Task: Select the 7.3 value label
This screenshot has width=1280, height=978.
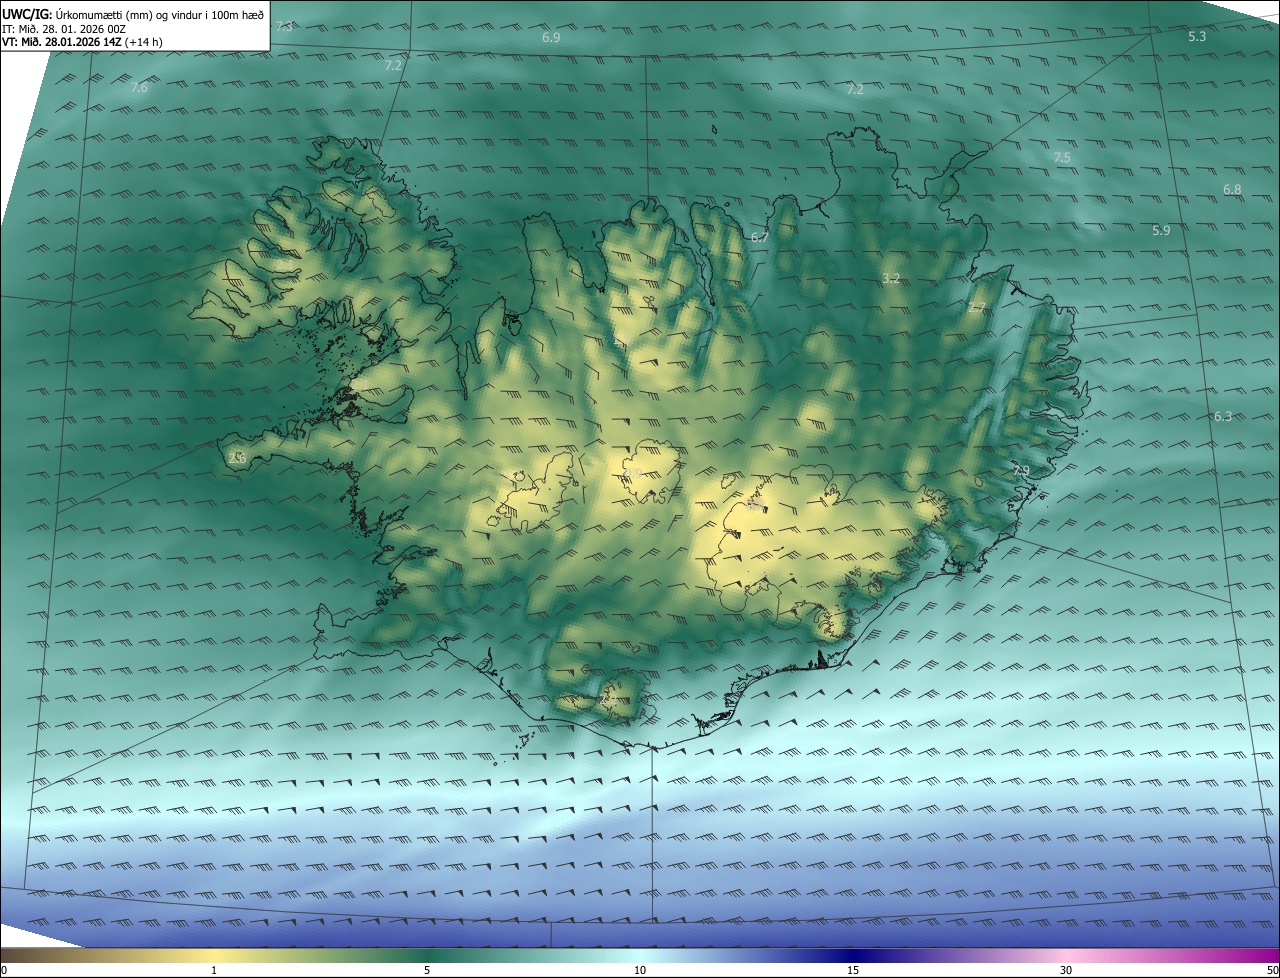Action: point(284,26)
